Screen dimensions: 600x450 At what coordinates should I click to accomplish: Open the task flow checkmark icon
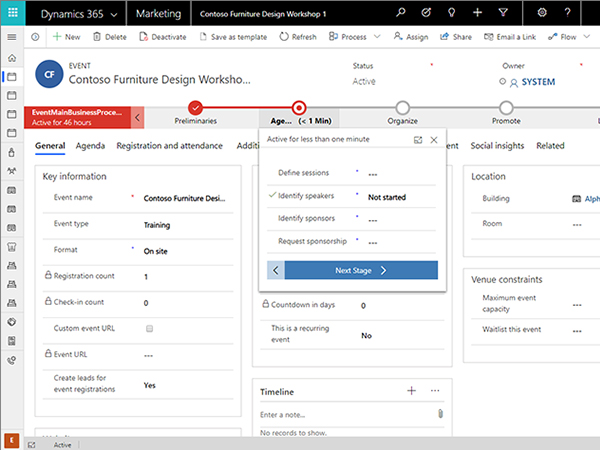(x=426, y=13)
